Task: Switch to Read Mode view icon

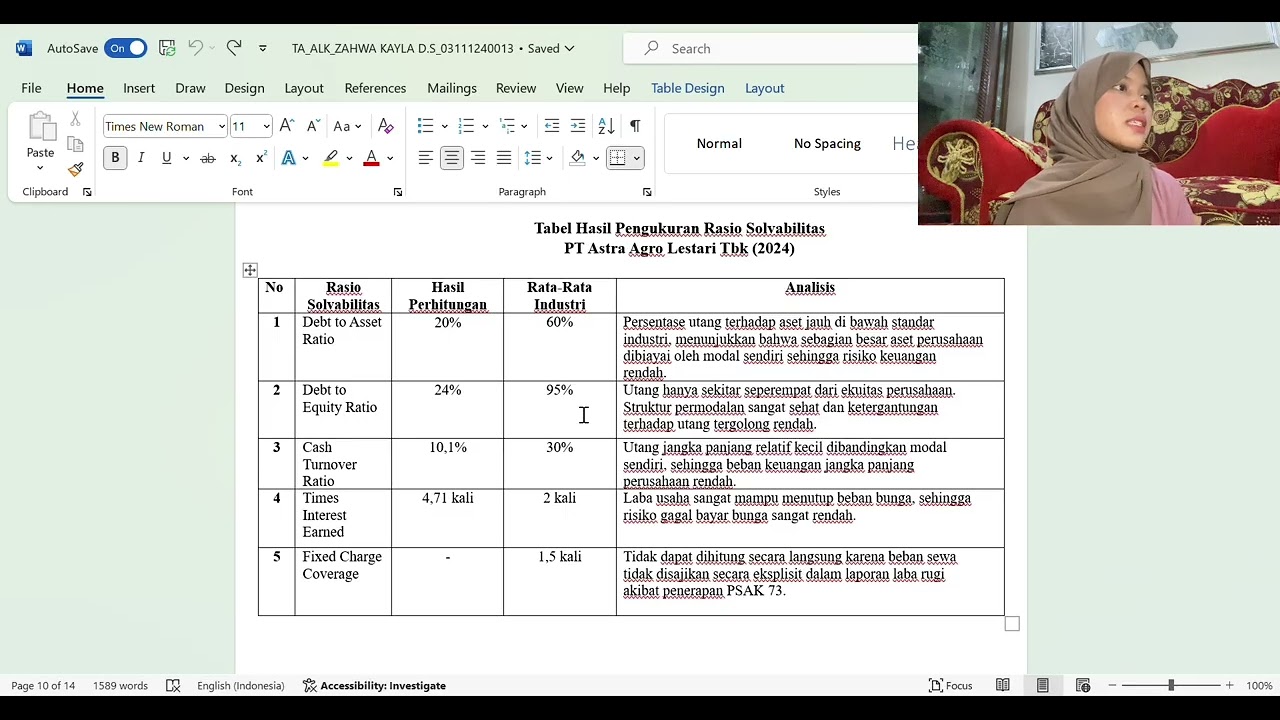Action: [1002, 685]
